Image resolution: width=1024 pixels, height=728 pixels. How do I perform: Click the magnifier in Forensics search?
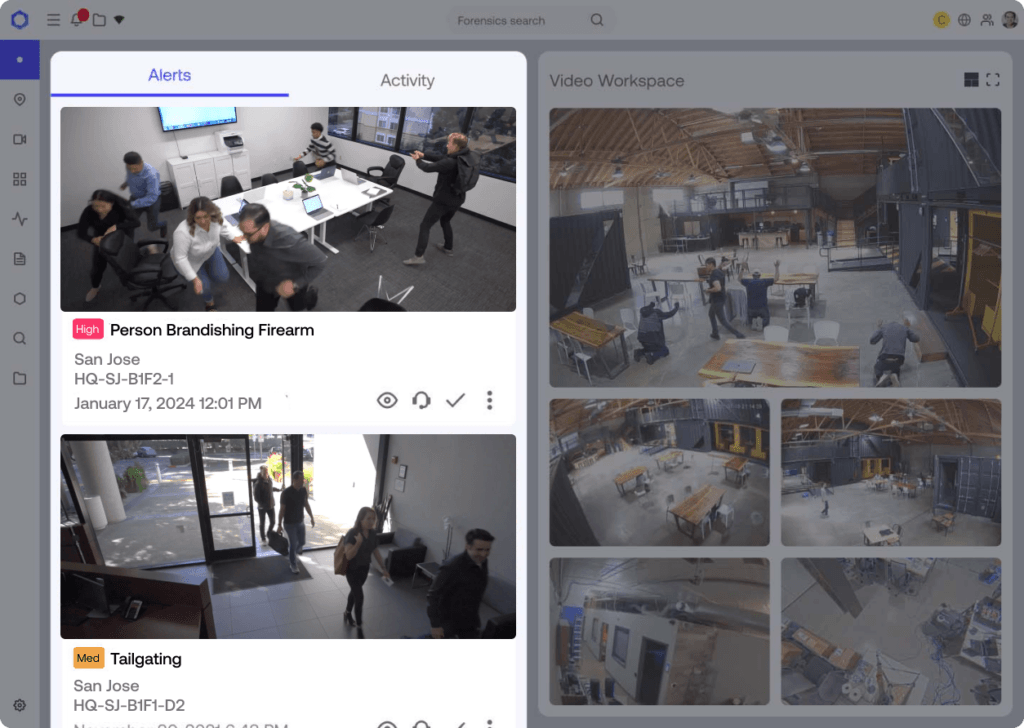click(597, 20)
